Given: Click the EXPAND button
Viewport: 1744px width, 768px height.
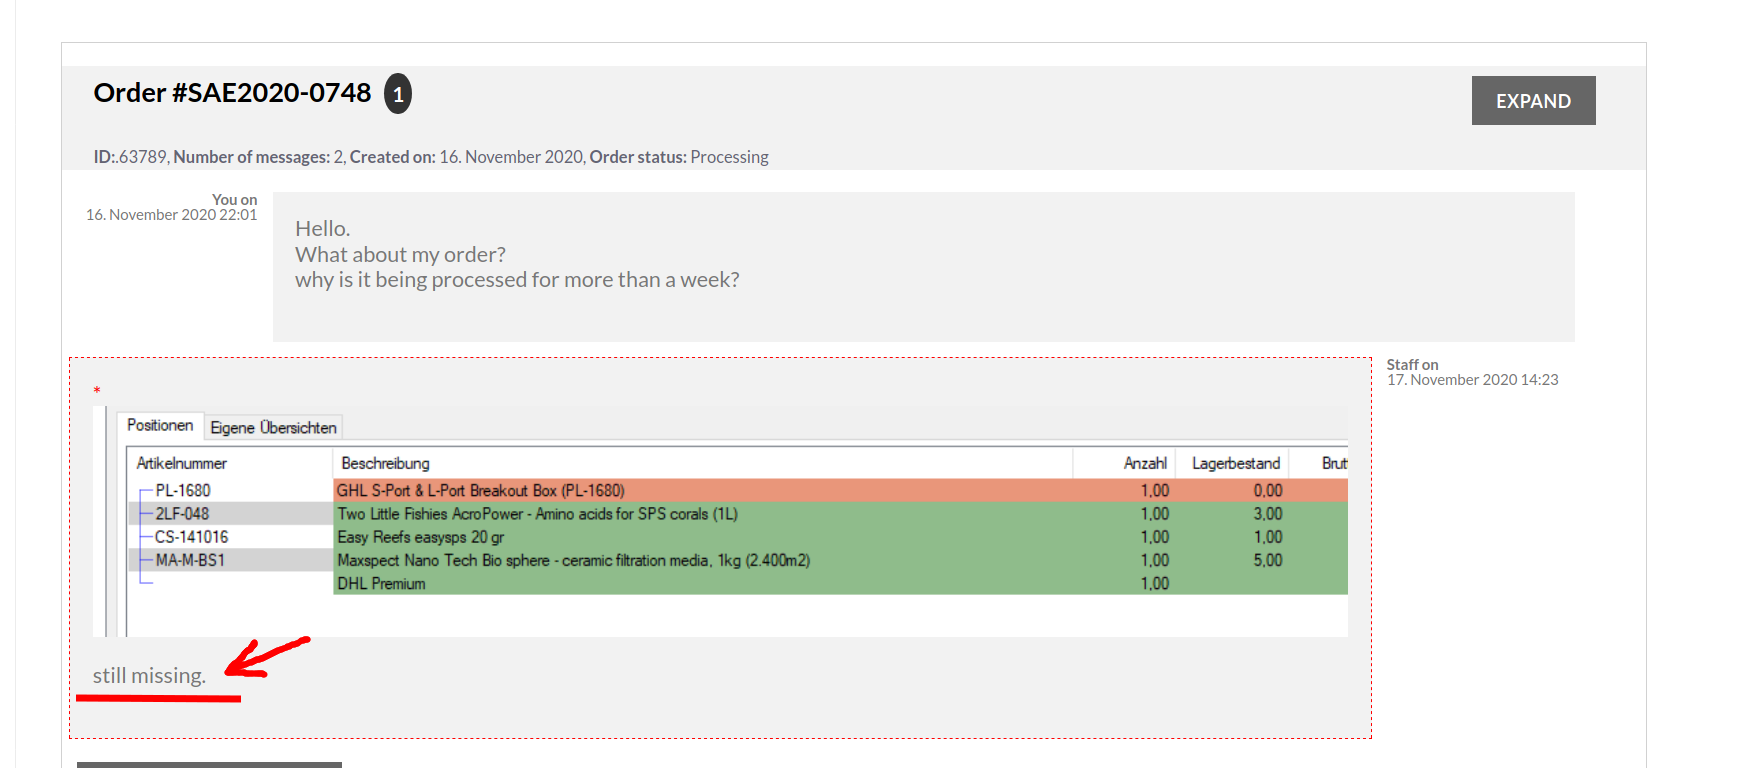Looking at the screenshot, I should (x=1532, y=101).
